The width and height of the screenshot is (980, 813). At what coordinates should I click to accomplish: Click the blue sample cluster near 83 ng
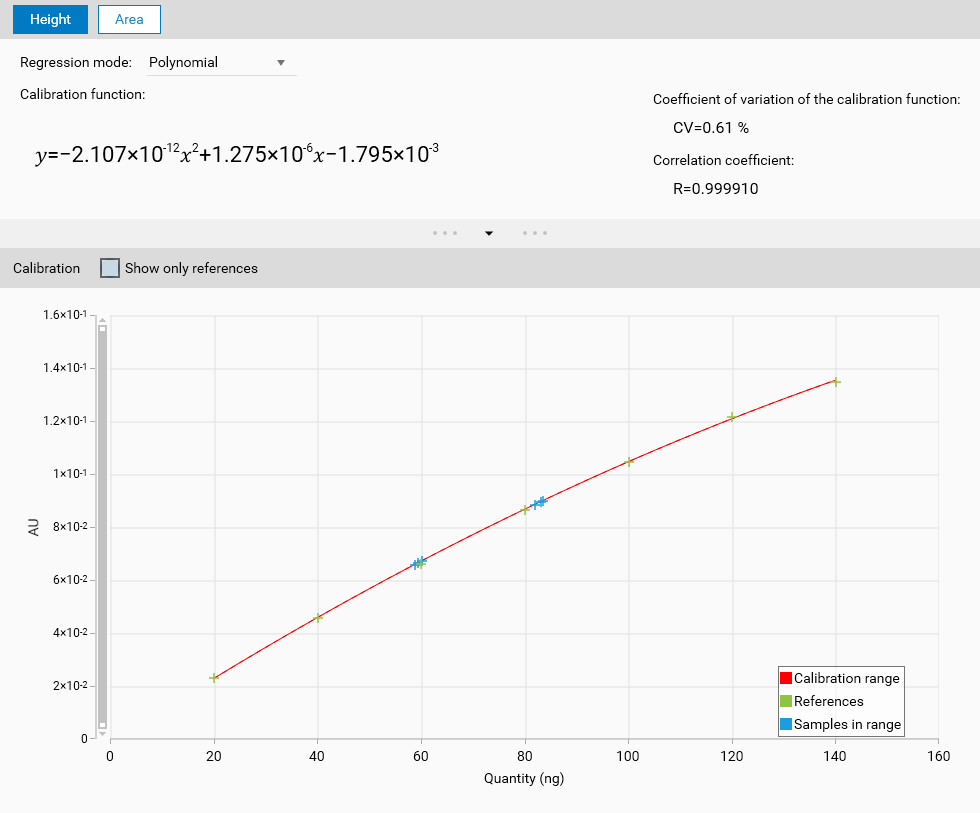coord(540,502)
